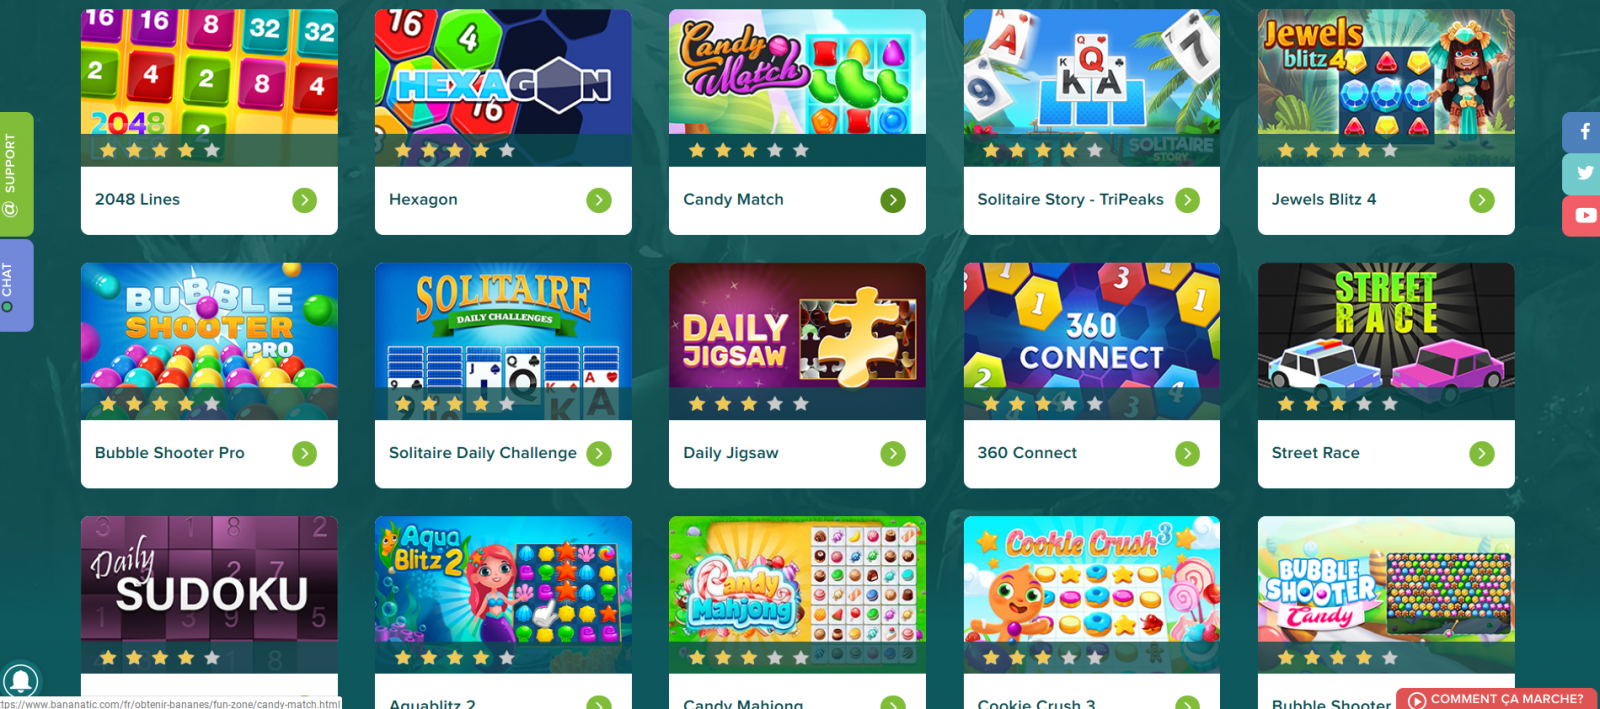1600x709 pixels.
Task: Open the Solitaire Story - TriPeaks title link
Action: coord(1070,199)
